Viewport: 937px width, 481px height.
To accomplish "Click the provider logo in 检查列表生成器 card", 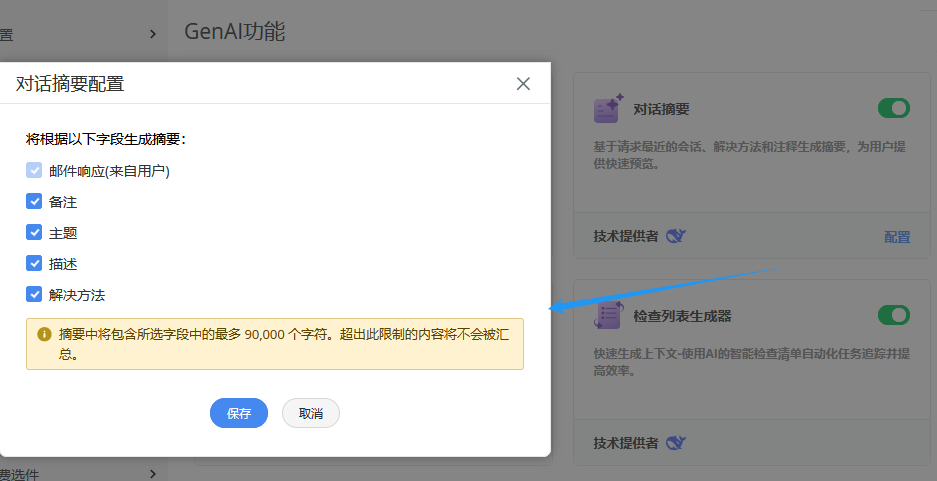I will coord(677,443).
